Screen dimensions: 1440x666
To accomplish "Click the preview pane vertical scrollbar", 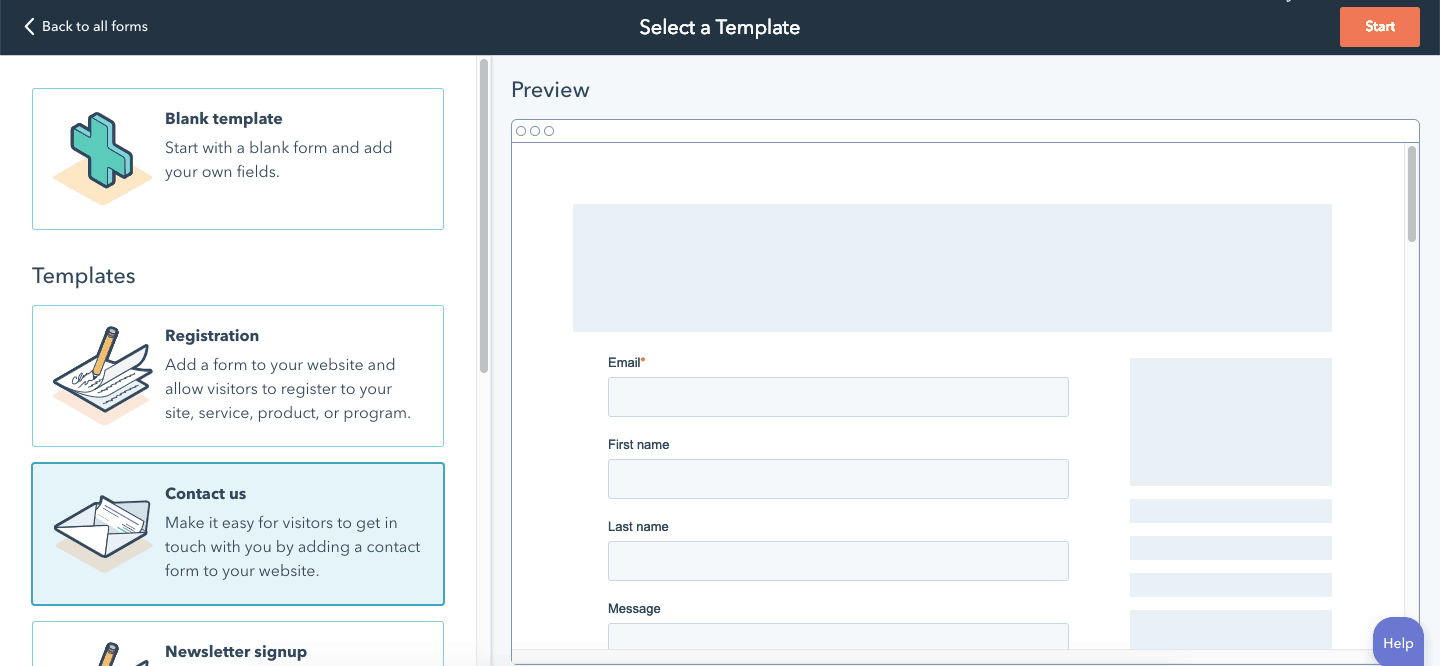I will coord(1412,194).
